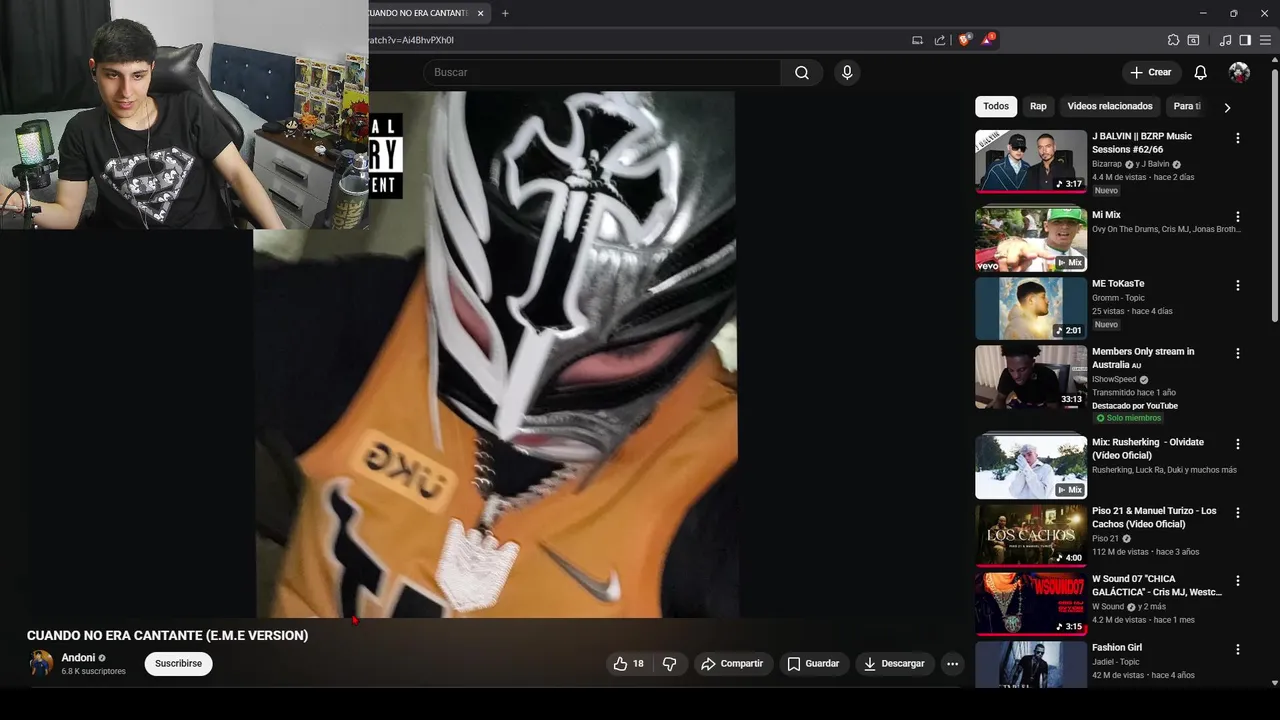The height and width of the screenshot is (720, 1280).
Task: Open options menu for Los Cachos video
Action: point(1238,512)
